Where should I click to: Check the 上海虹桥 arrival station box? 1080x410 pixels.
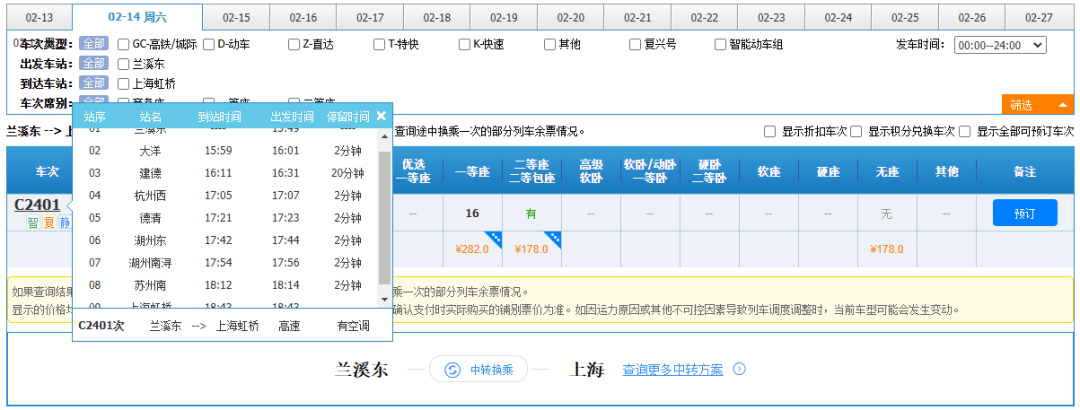(x=123, y=83)
